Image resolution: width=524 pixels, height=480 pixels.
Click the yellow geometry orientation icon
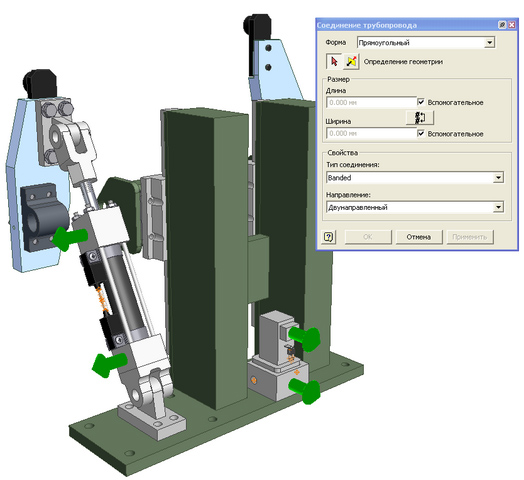(x=351, y=62)
